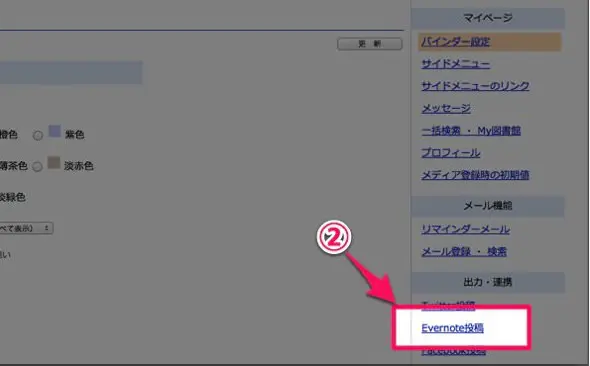
Task: Open the サイドメニュー link
Action: (455, 64)
